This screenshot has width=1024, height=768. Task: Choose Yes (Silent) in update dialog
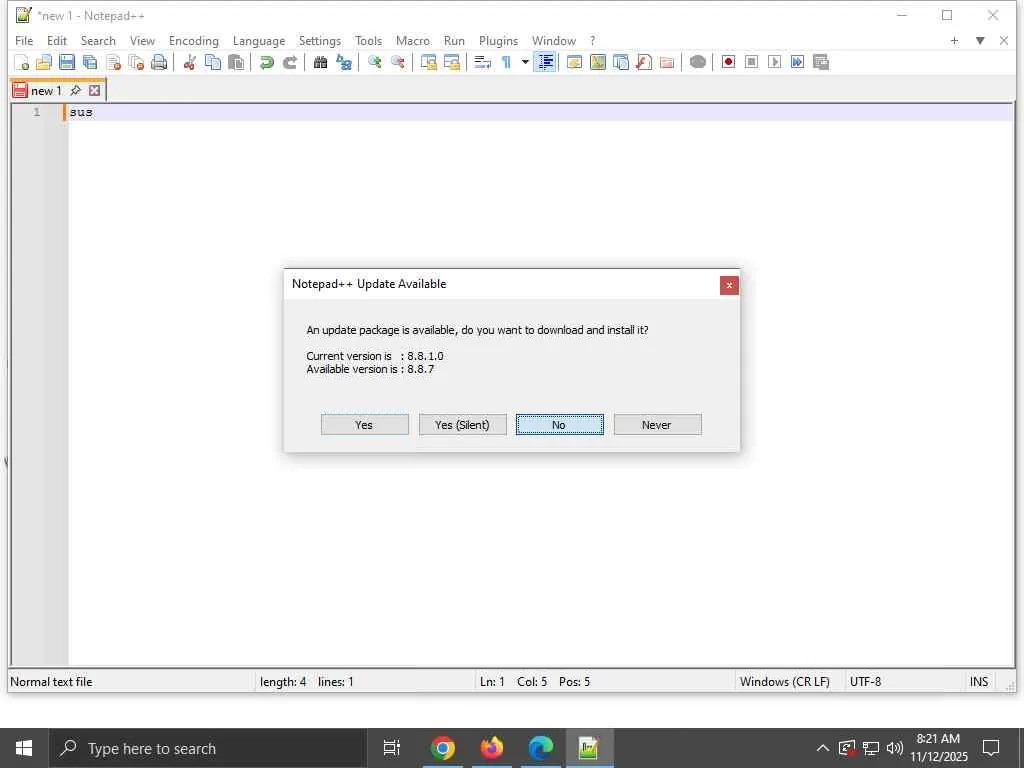(x=462, y=424)
